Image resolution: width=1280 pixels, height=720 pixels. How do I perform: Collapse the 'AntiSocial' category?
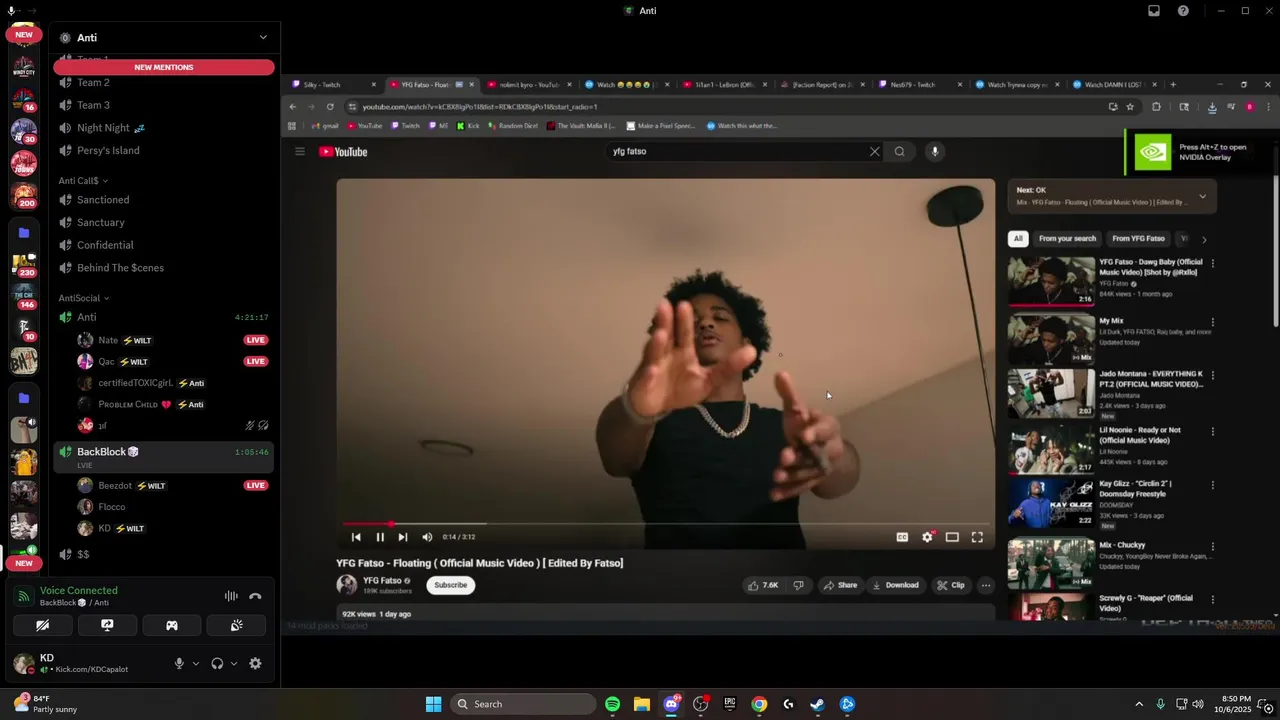pos(83,298)
